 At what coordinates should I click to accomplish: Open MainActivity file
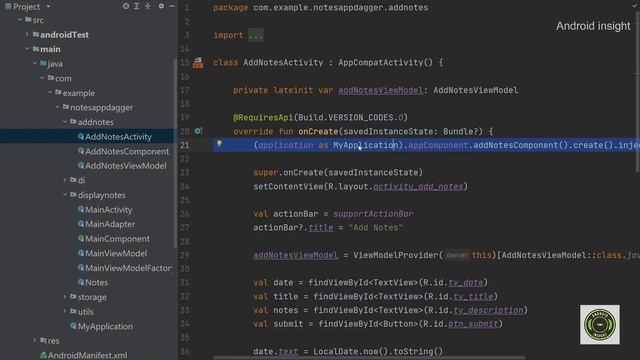(109, 210)
